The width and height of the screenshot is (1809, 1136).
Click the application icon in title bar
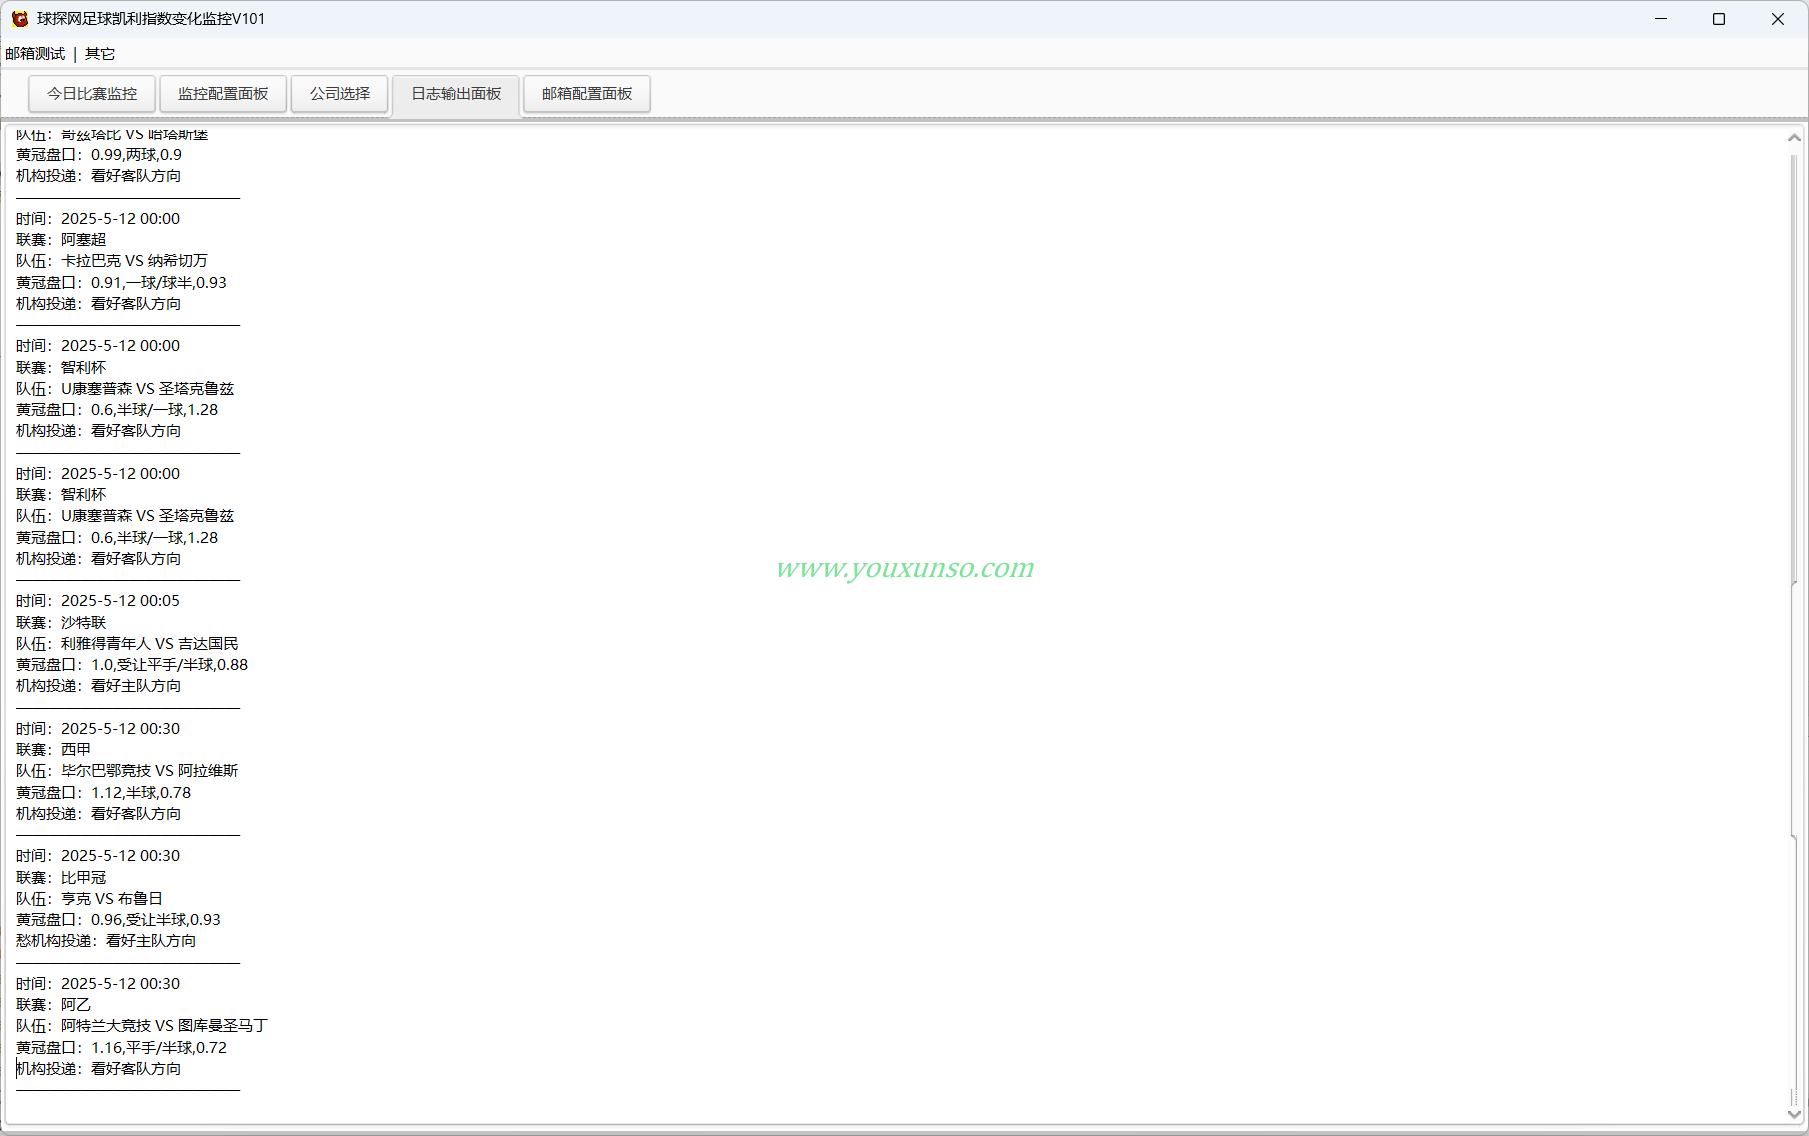tap(20, 19)
